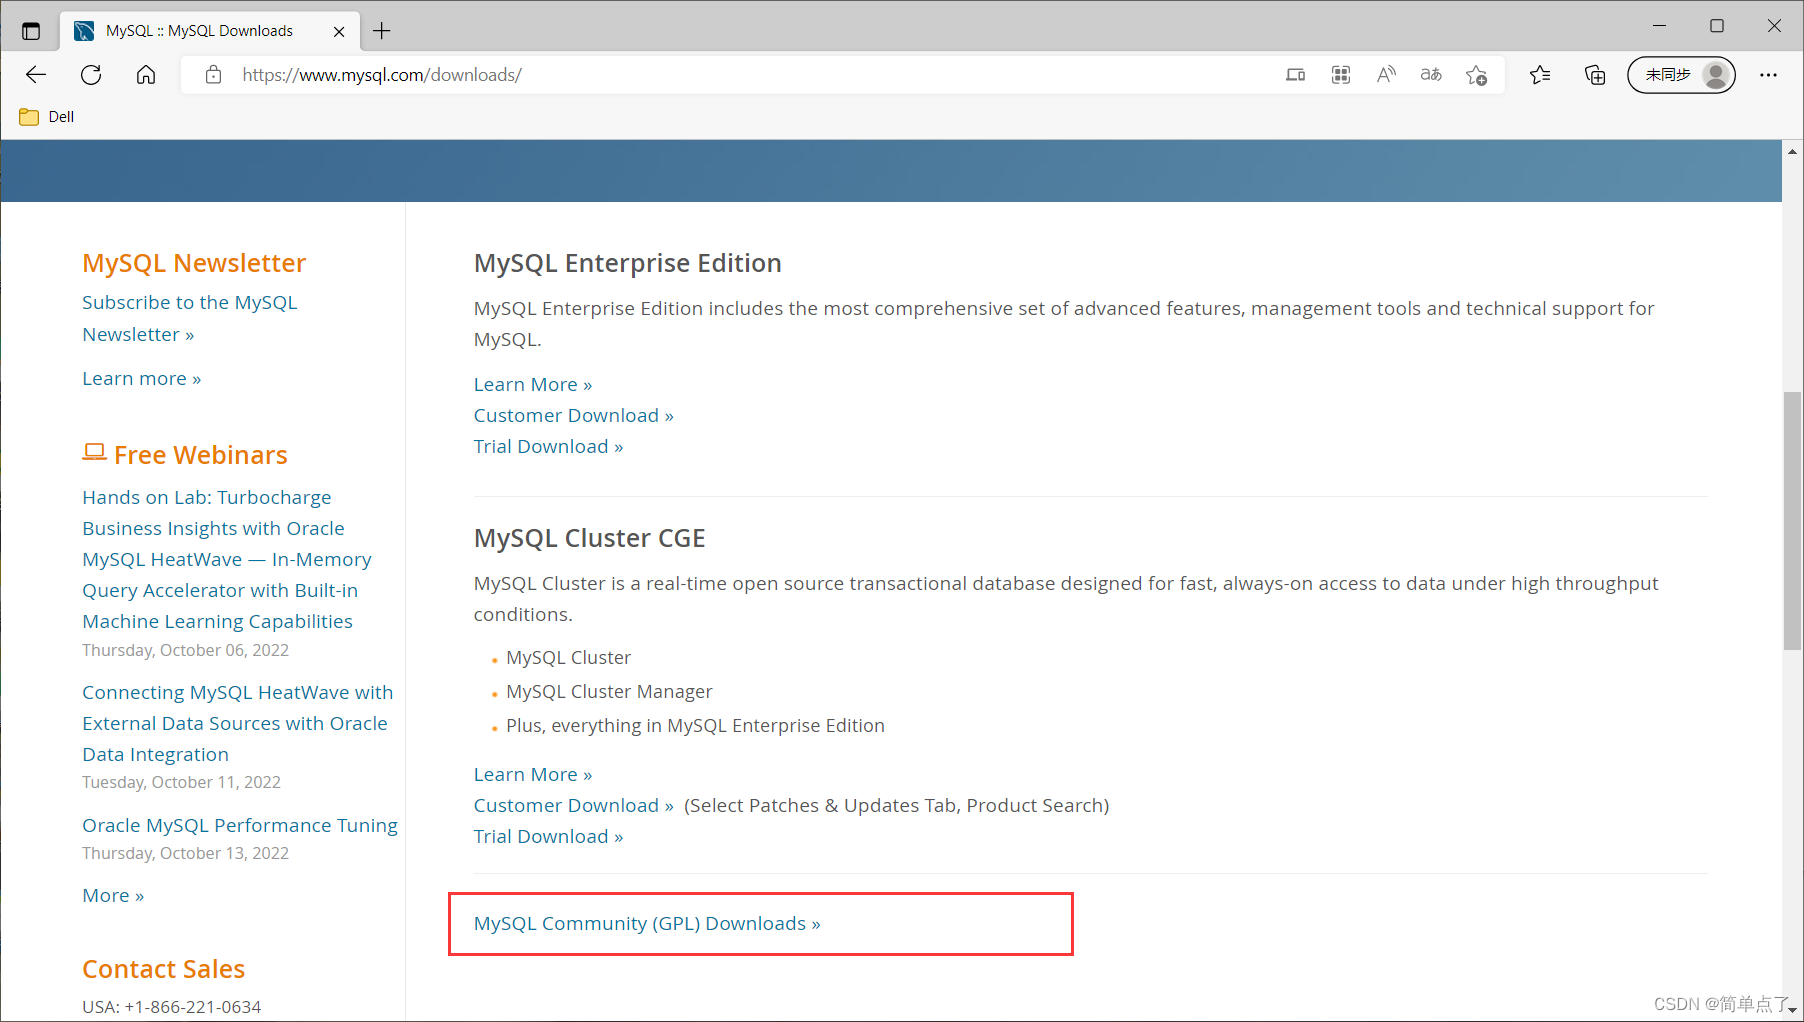1804x1022 pixels.
Task: Click Enterprise Edition Trial Download link
Action: [x=549, y=447]
